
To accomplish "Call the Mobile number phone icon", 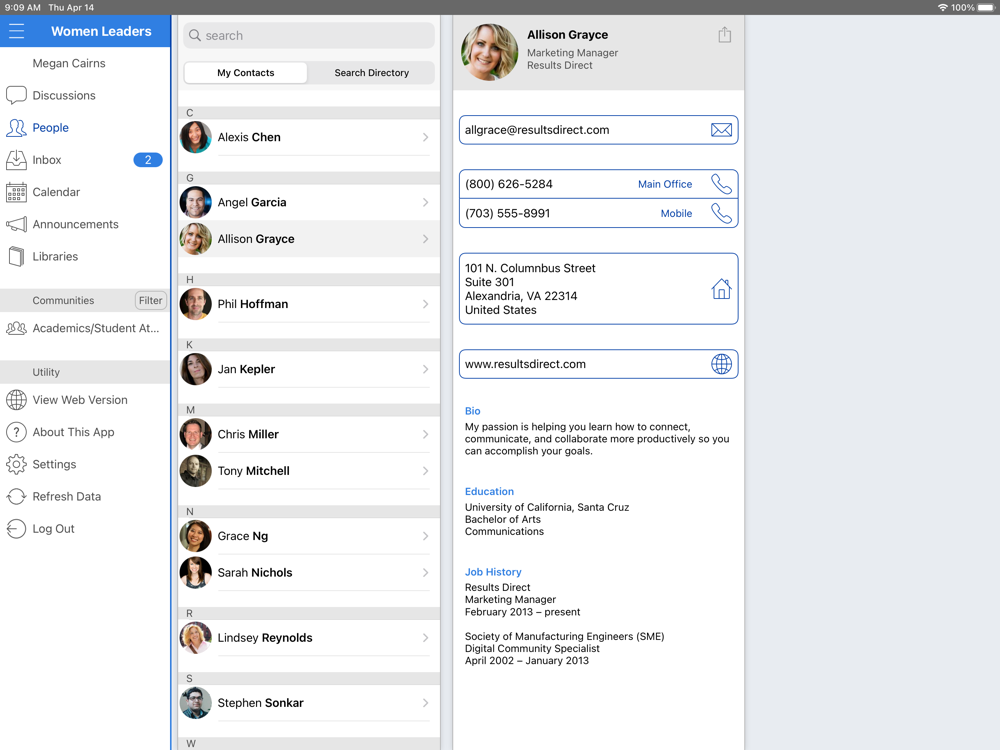I will click(721, 213).
